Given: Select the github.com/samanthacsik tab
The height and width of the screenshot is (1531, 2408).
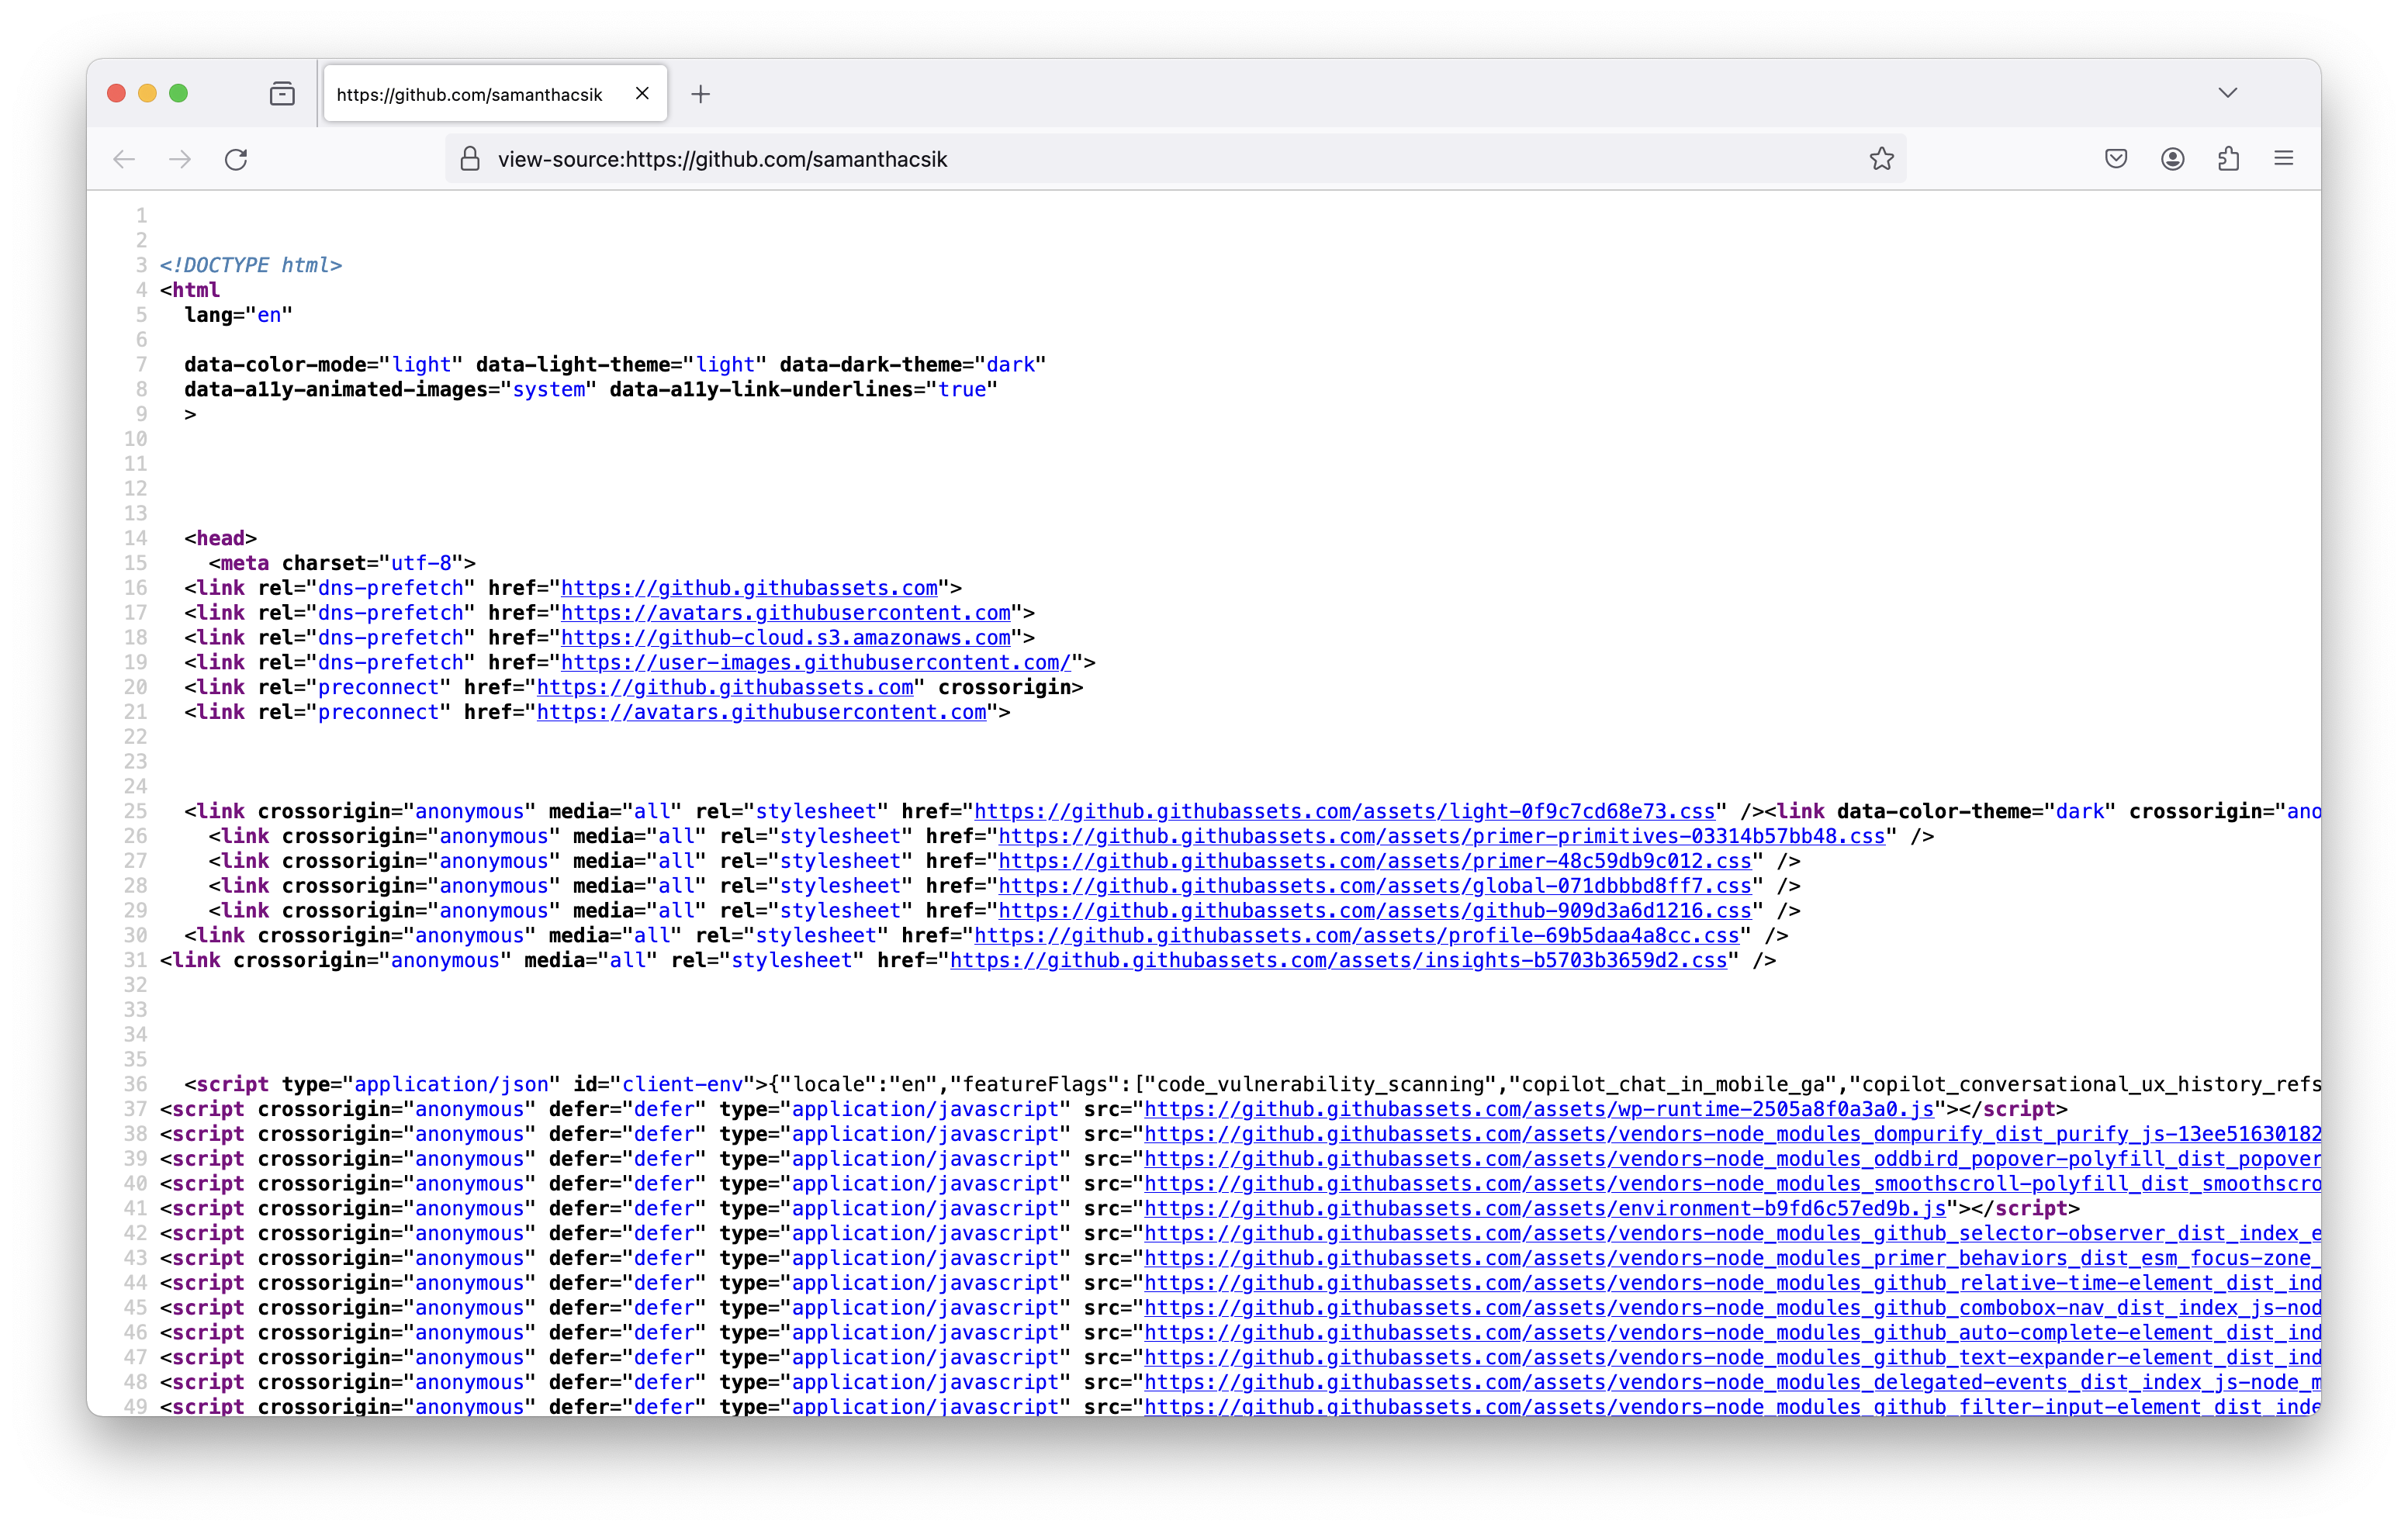Looking at the screenshot, I should (470, 95).
